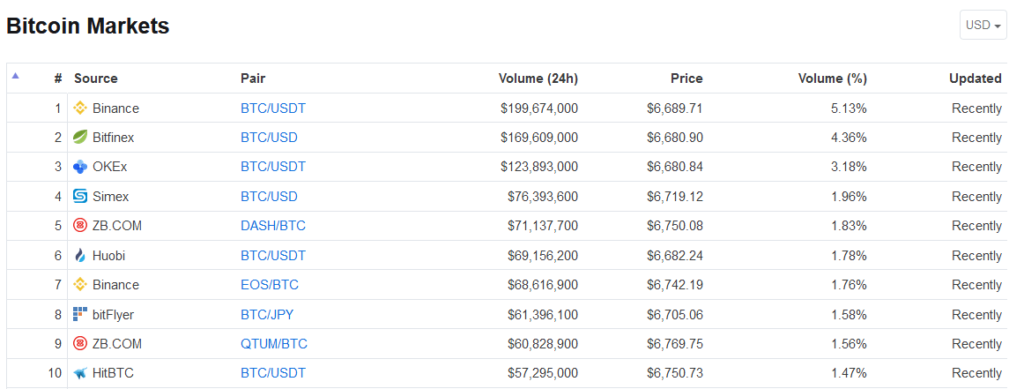Click the ZB.COM logo in row 9

[80, 343]
